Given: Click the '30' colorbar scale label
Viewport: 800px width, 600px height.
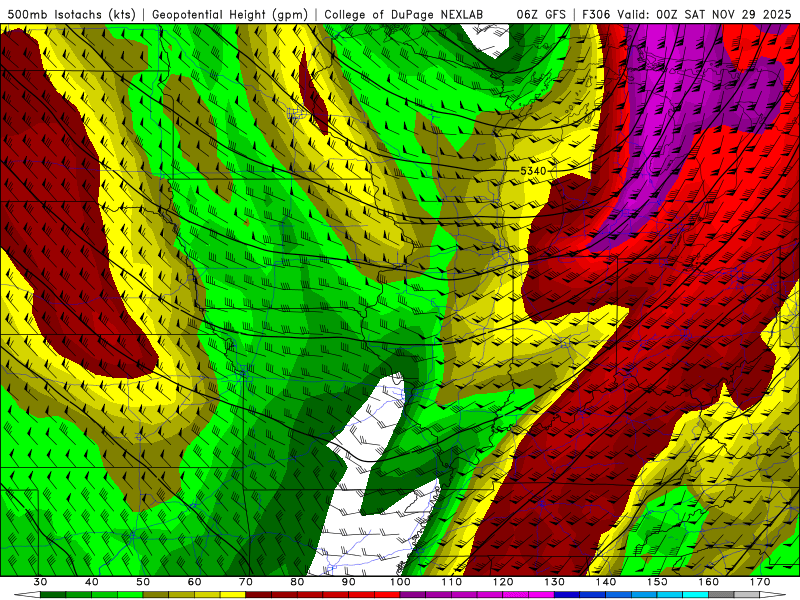Looking at the screenshot, I should (x=40, y=582).
